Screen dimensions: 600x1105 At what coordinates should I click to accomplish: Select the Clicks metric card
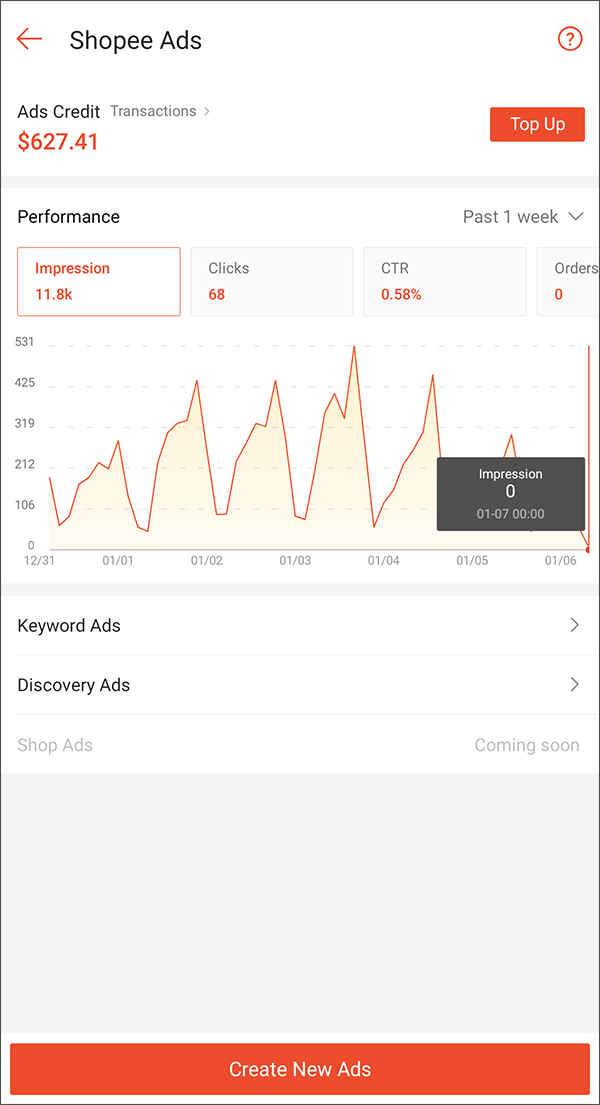pyautogui.click(x=271, y=281)
